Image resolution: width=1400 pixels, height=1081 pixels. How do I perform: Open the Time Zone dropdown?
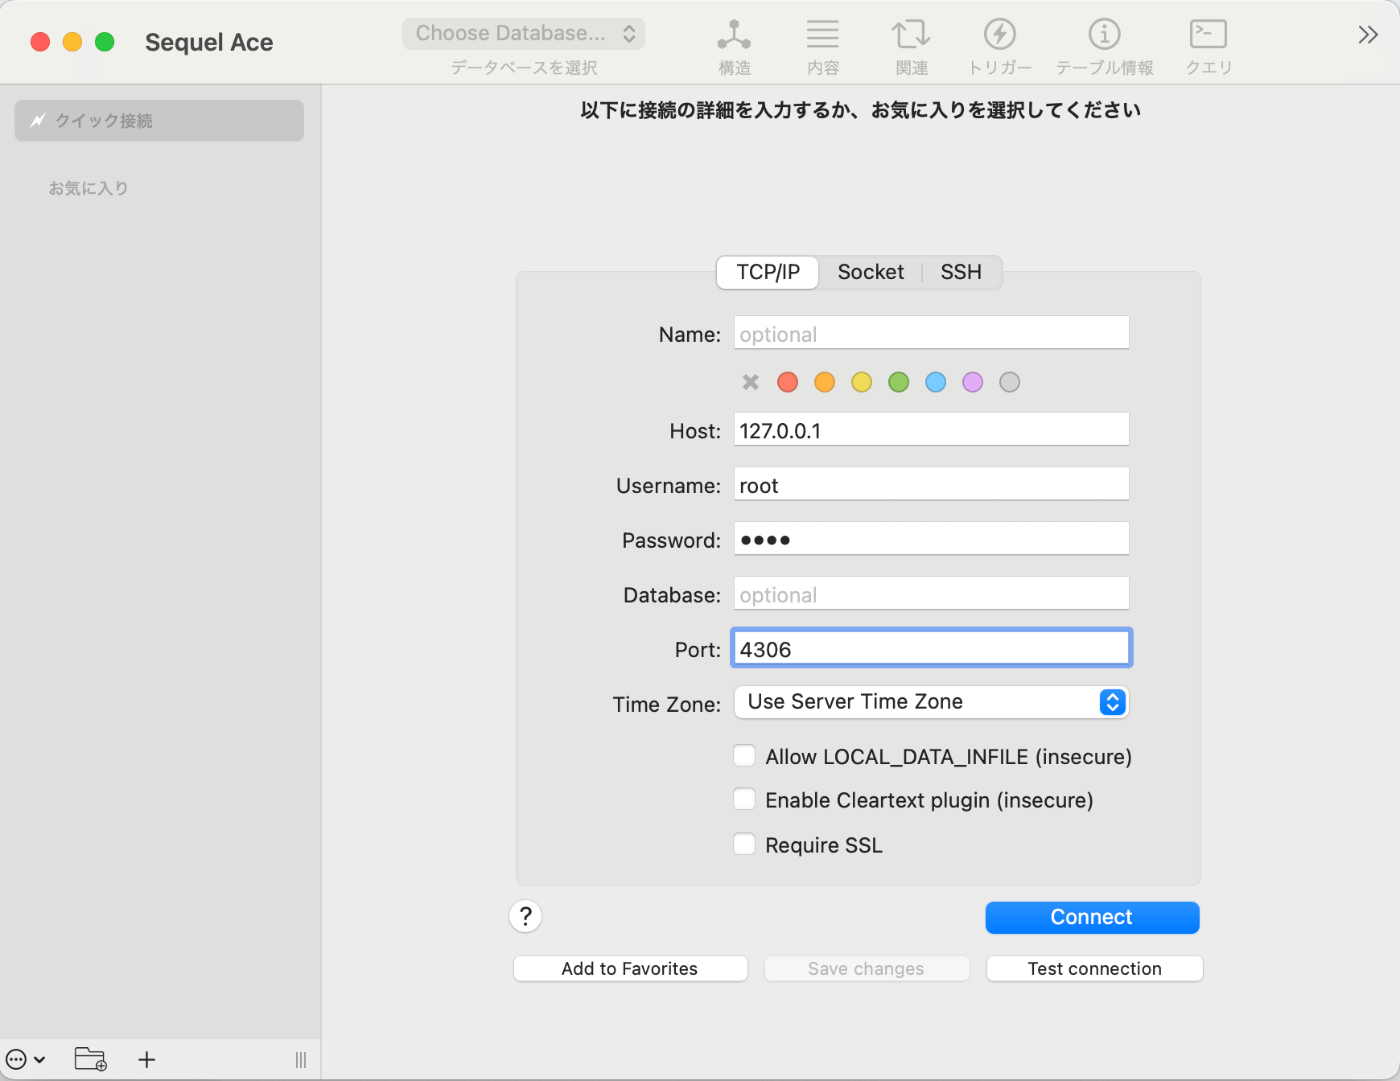931,702
